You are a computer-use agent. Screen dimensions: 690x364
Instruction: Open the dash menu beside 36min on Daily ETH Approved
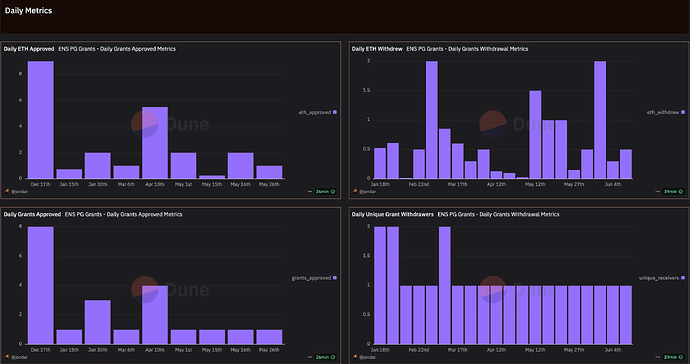(310, 191)
